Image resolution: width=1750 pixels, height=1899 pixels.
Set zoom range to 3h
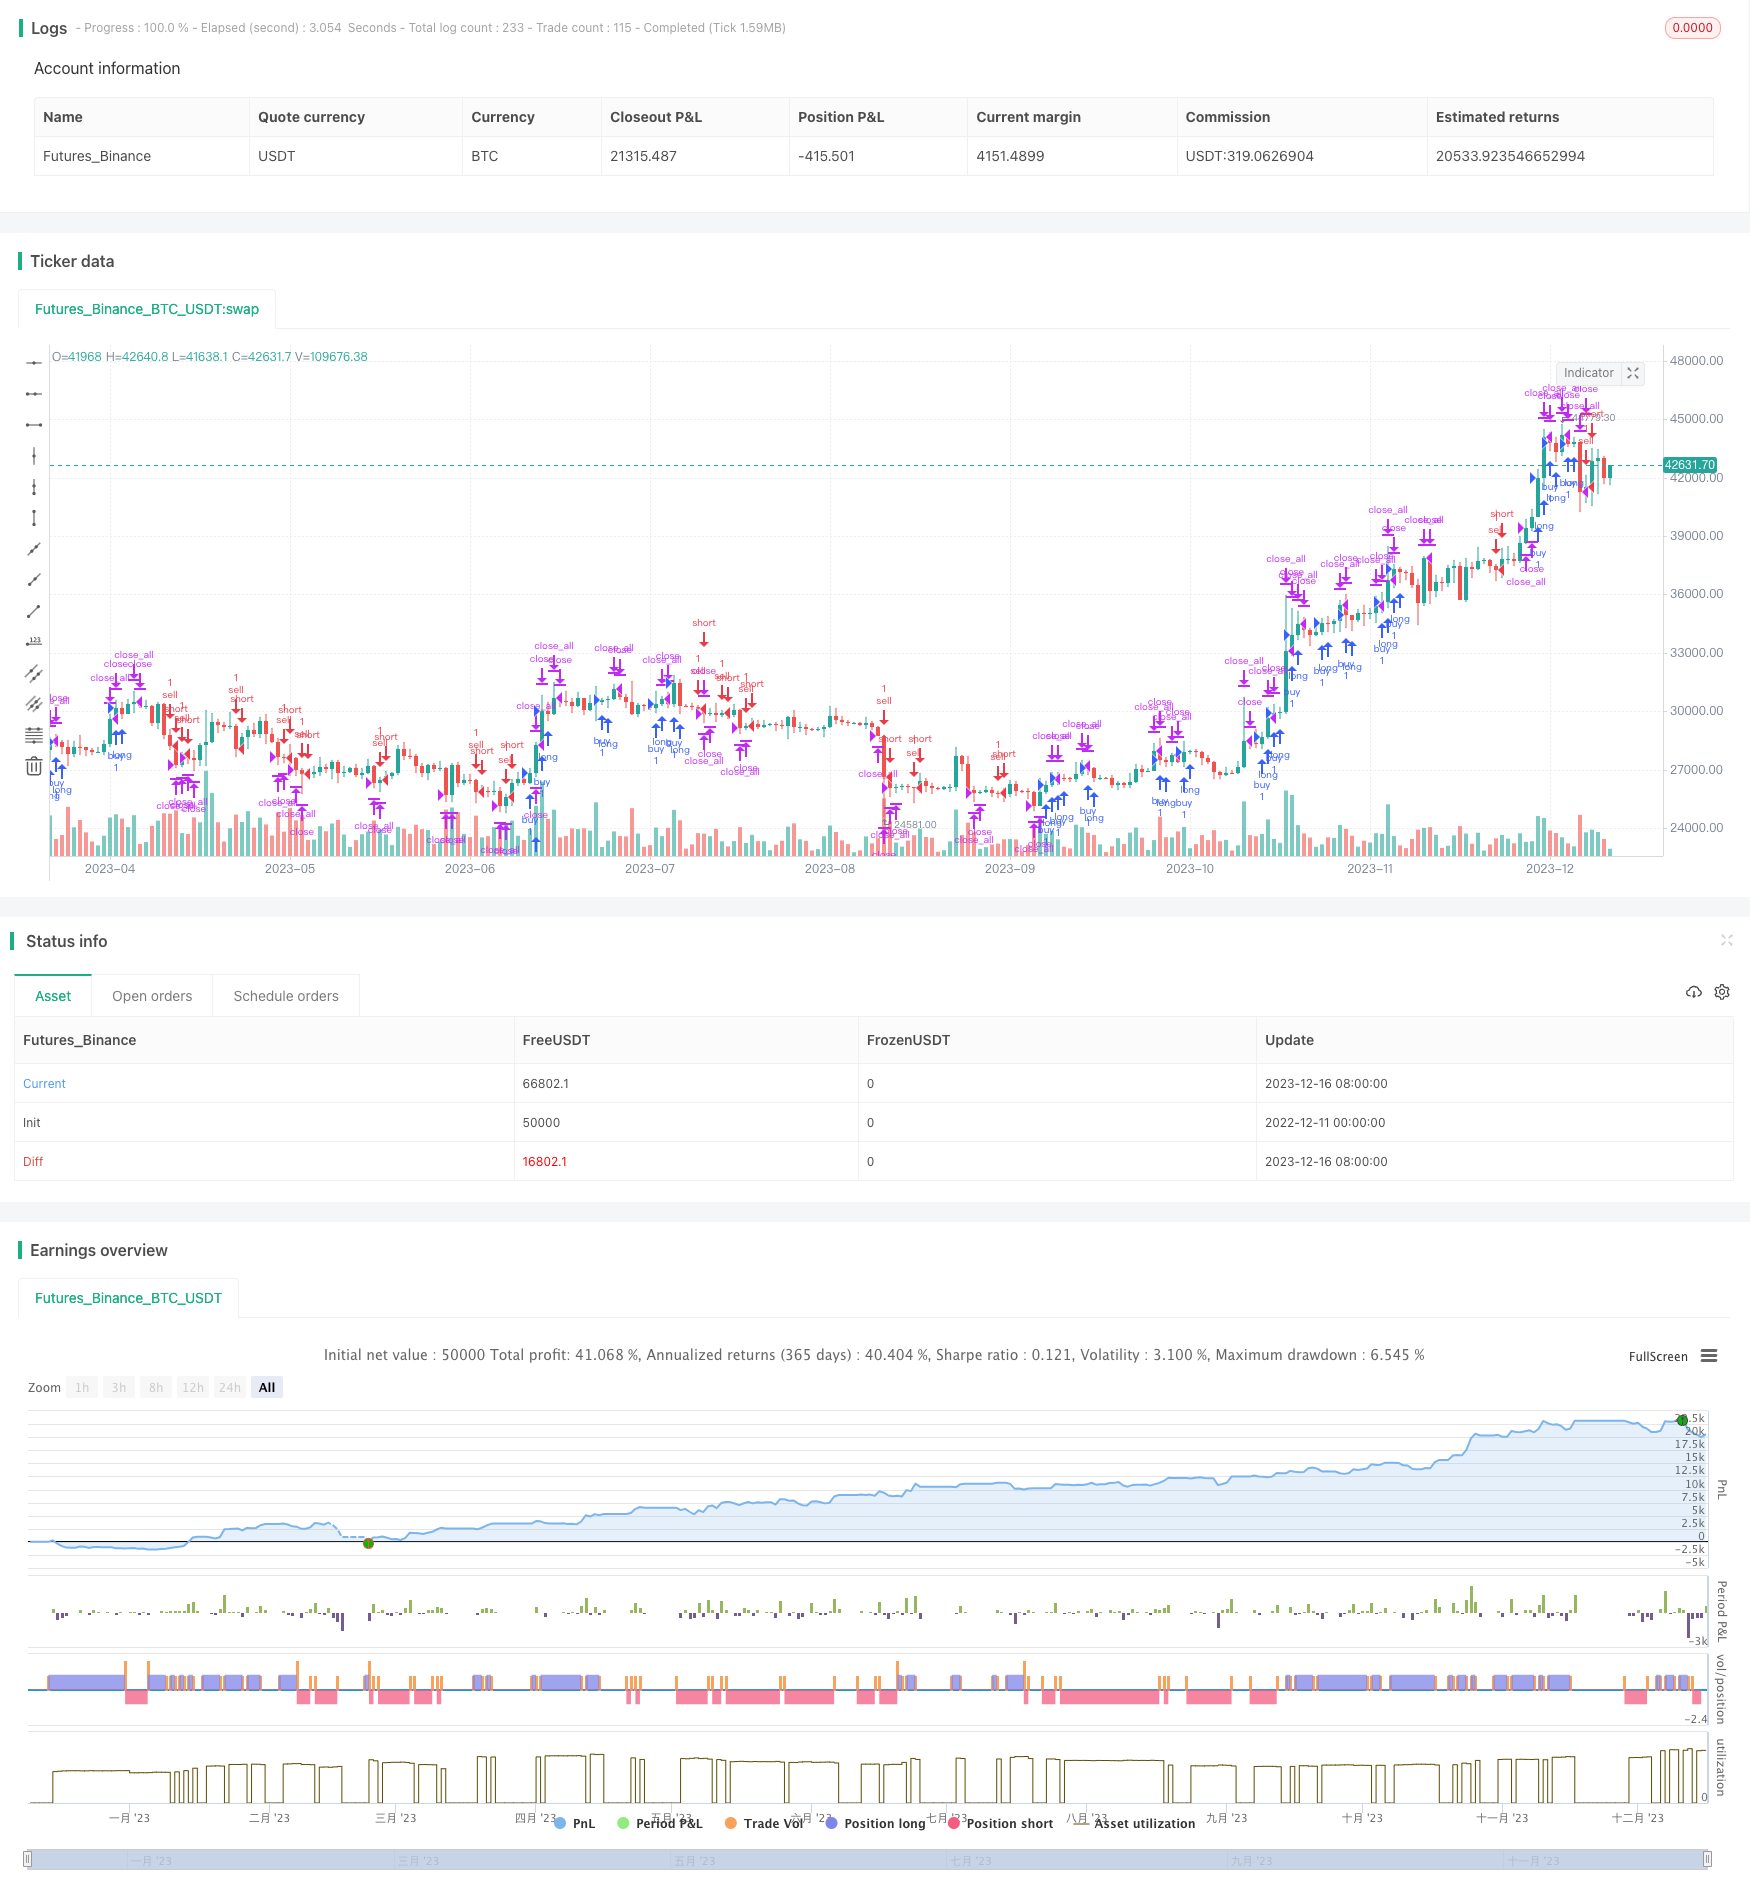pos(119,1388)
